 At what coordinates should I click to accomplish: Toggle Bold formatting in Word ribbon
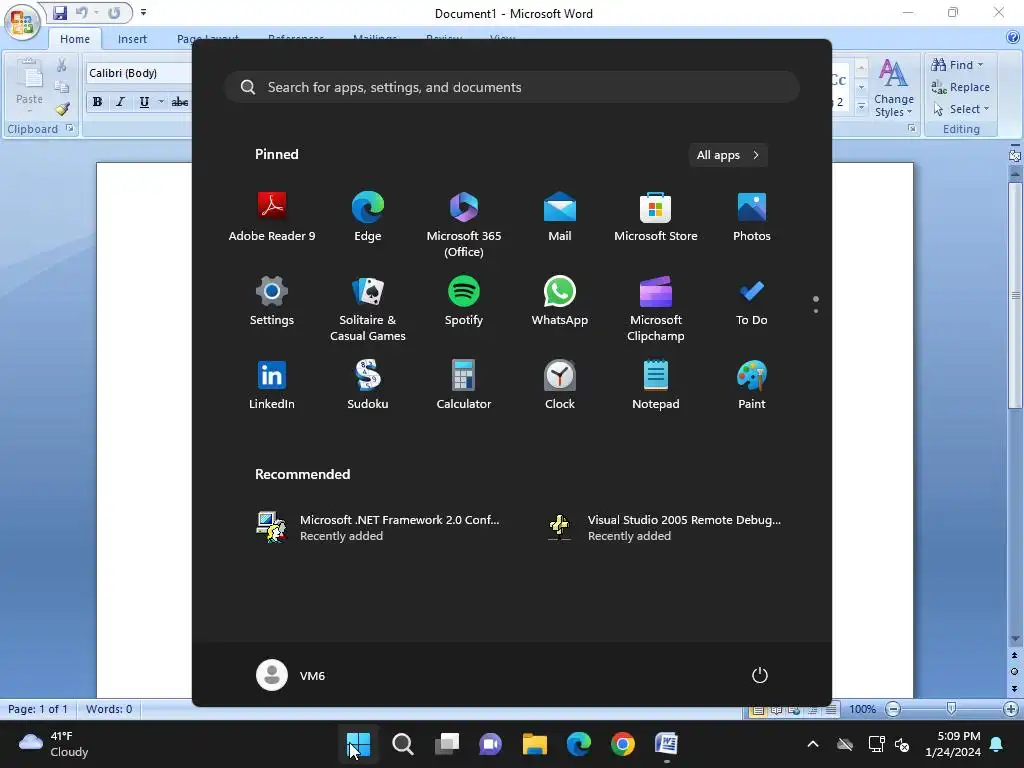click(97, 102)
